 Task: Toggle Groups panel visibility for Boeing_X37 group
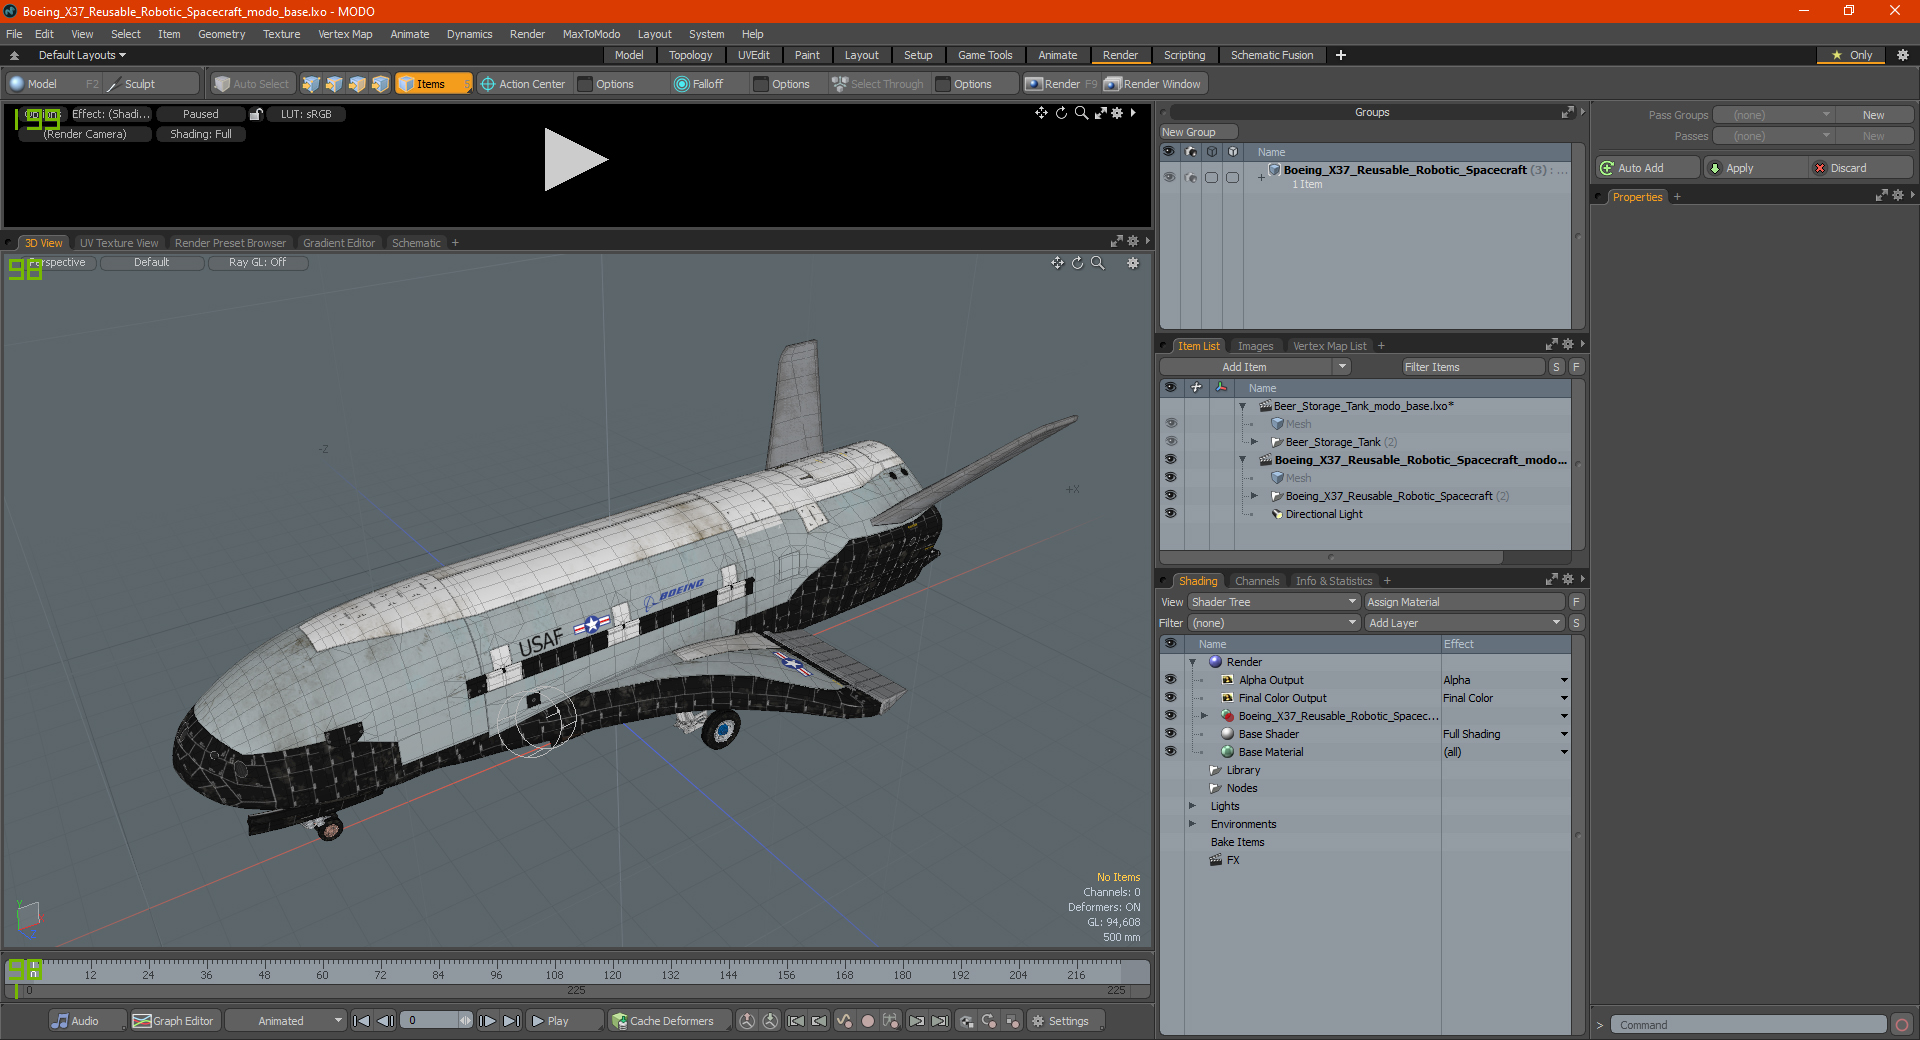(1169, 177)
